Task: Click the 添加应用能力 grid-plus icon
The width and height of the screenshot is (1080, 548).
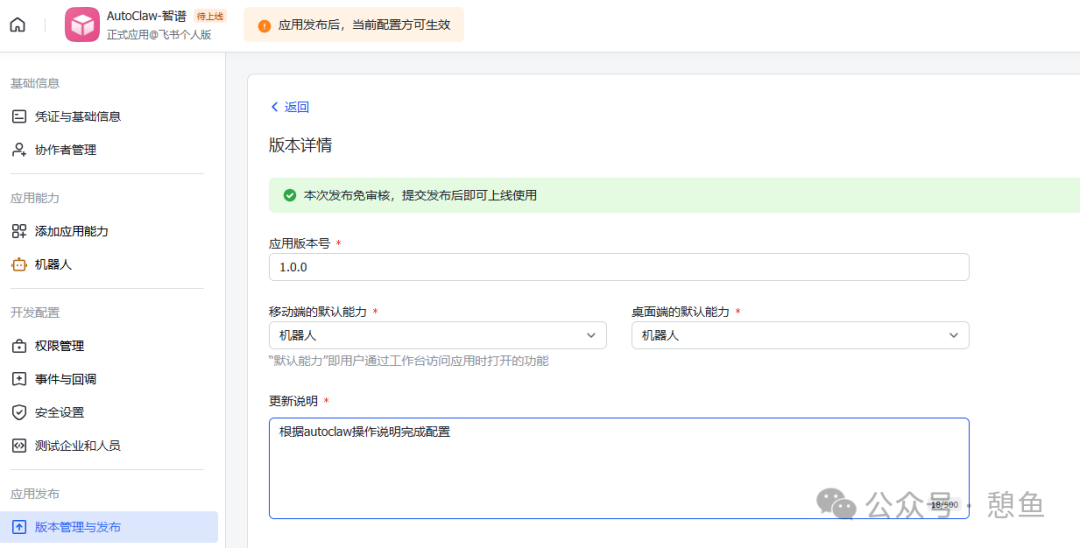Action: coord(19,231)
